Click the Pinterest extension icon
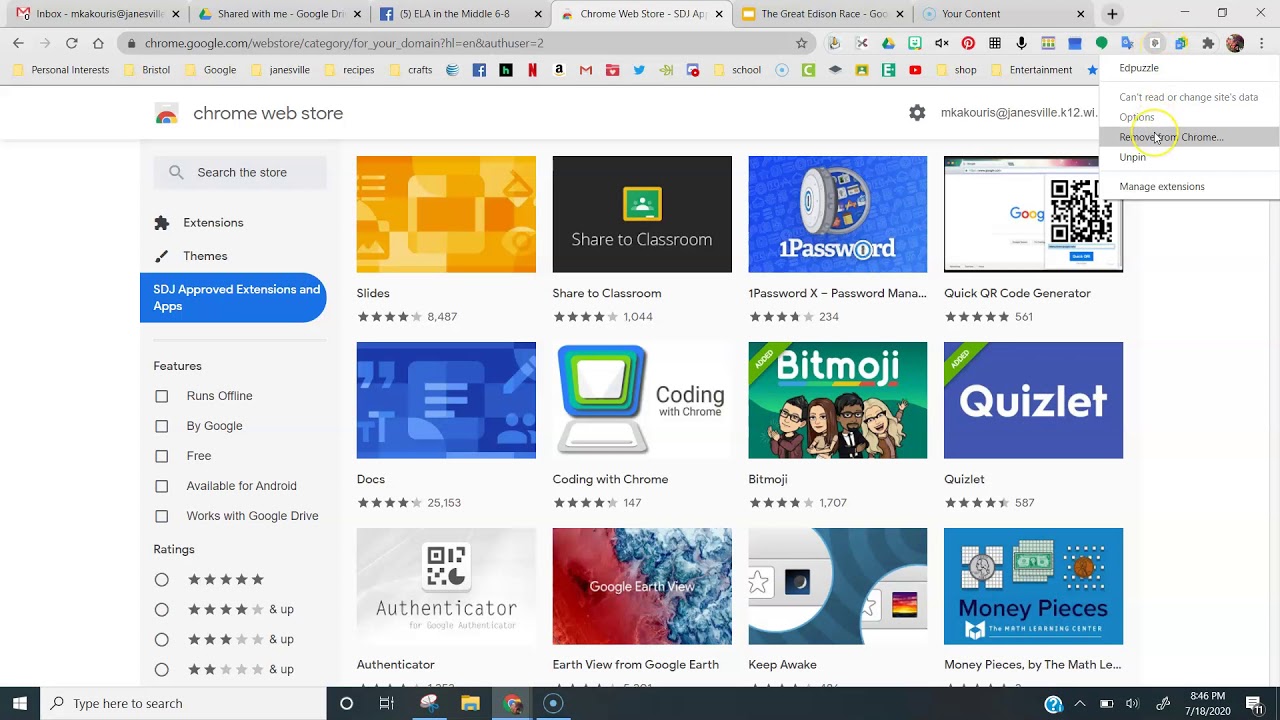The height and width of the screenshot is (720, 1280). click(x=968, y=43)
